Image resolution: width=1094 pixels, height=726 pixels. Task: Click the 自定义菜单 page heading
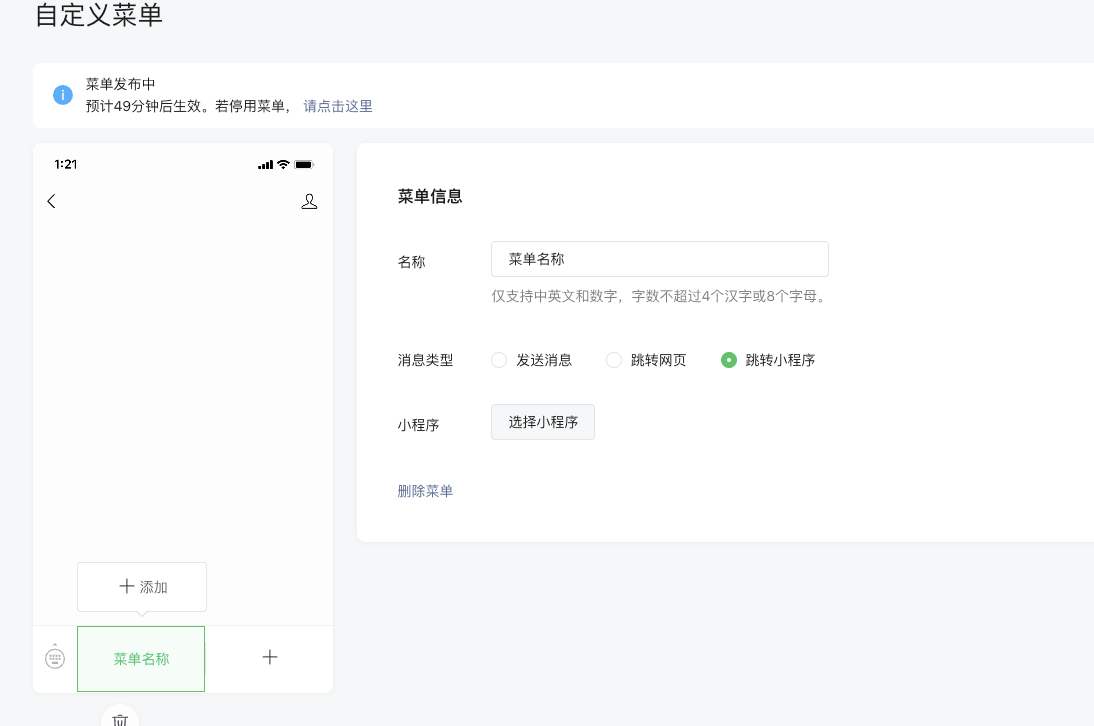[98, 15]
